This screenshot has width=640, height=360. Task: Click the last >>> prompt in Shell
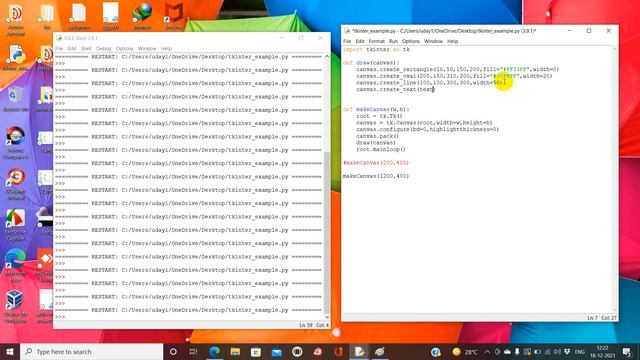click(x=60, y=317)
